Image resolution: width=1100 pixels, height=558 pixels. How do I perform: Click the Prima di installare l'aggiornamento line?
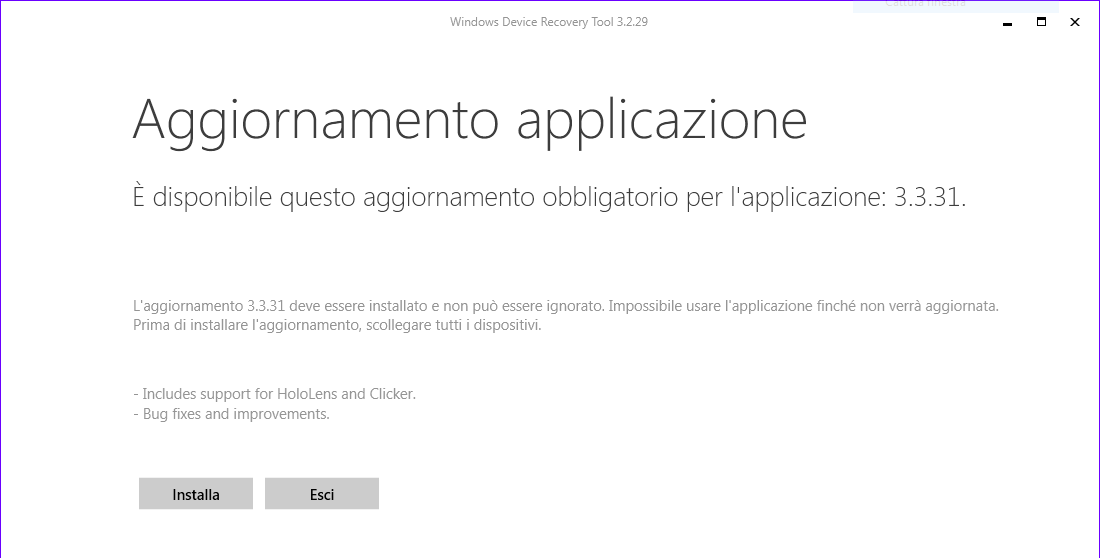coord(337,326)
